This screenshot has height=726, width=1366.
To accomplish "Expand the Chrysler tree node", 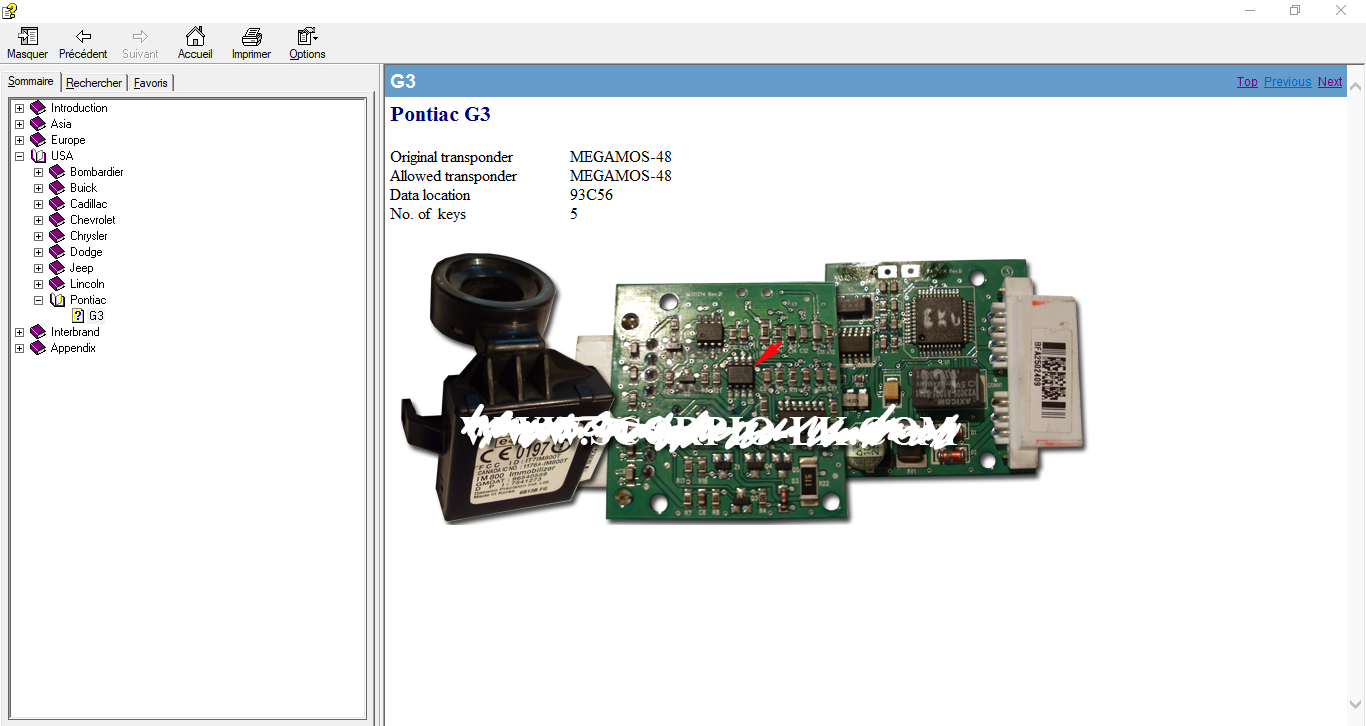I will [x=38, y=236].
